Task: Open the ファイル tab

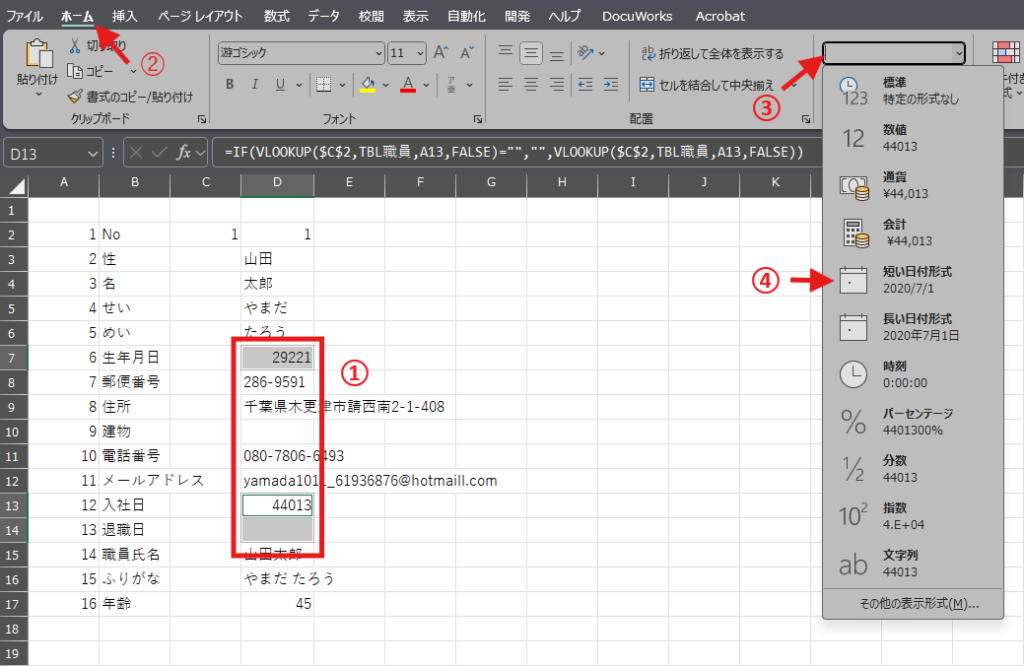Action: [24, 16]
